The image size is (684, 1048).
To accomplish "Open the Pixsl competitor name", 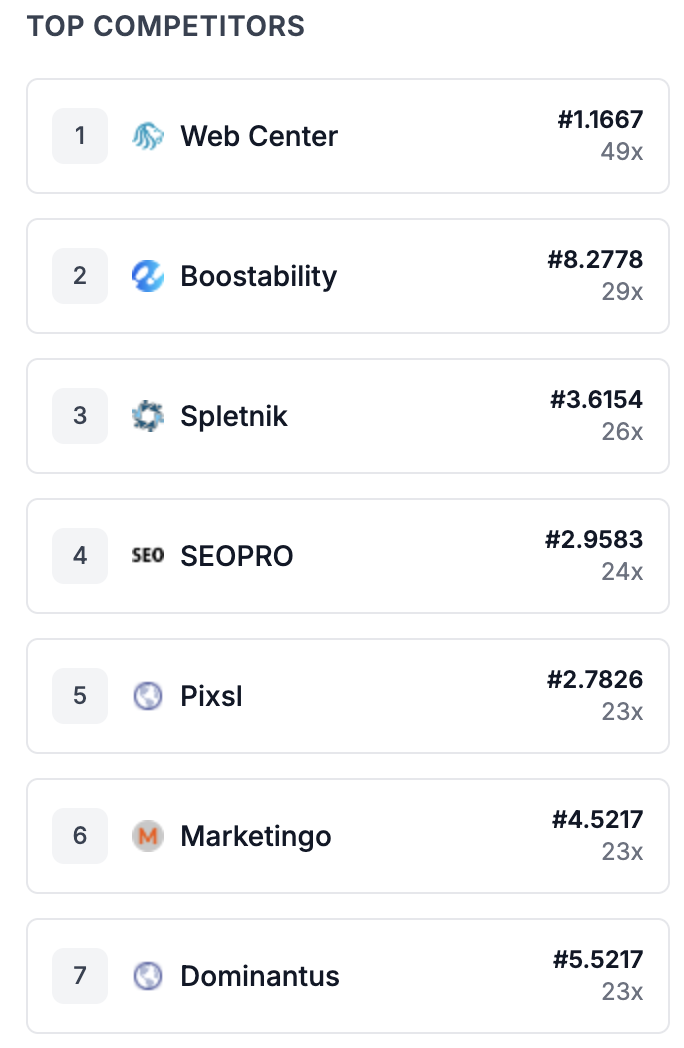I will pos(211,696).
